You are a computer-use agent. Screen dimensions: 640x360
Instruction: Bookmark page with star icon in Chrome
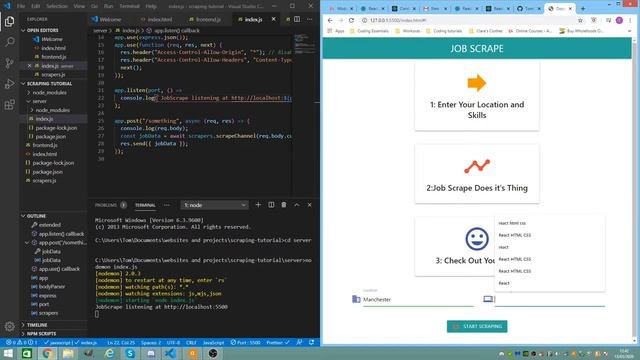(x=580, y=20)
